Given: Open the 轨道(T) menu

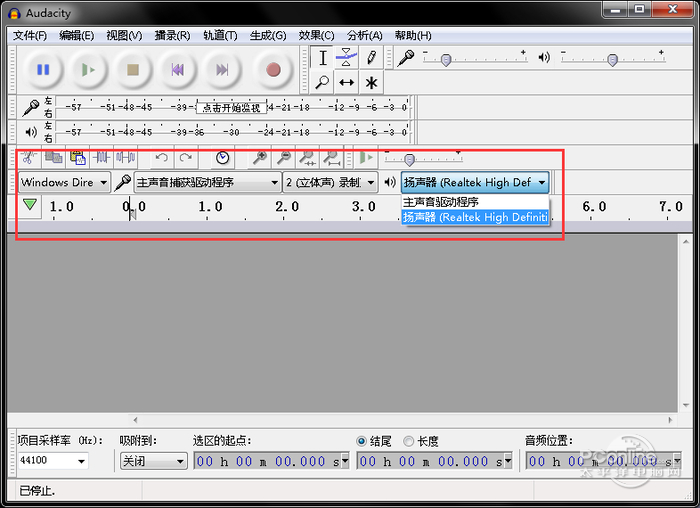Looking at the screenshot, I should (x=221, y=35).
